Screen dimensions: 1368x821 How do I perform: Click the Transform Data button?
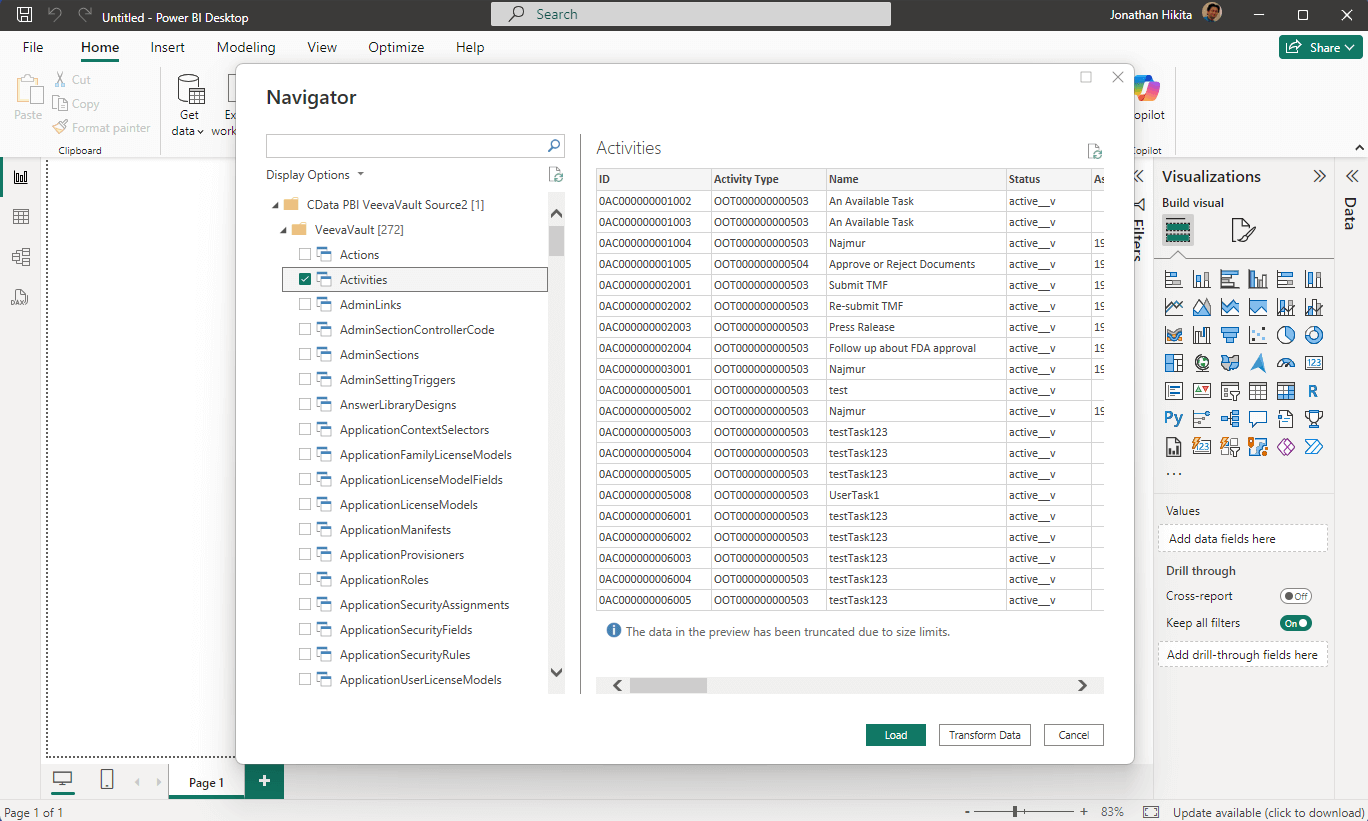(x=984, y=735)
